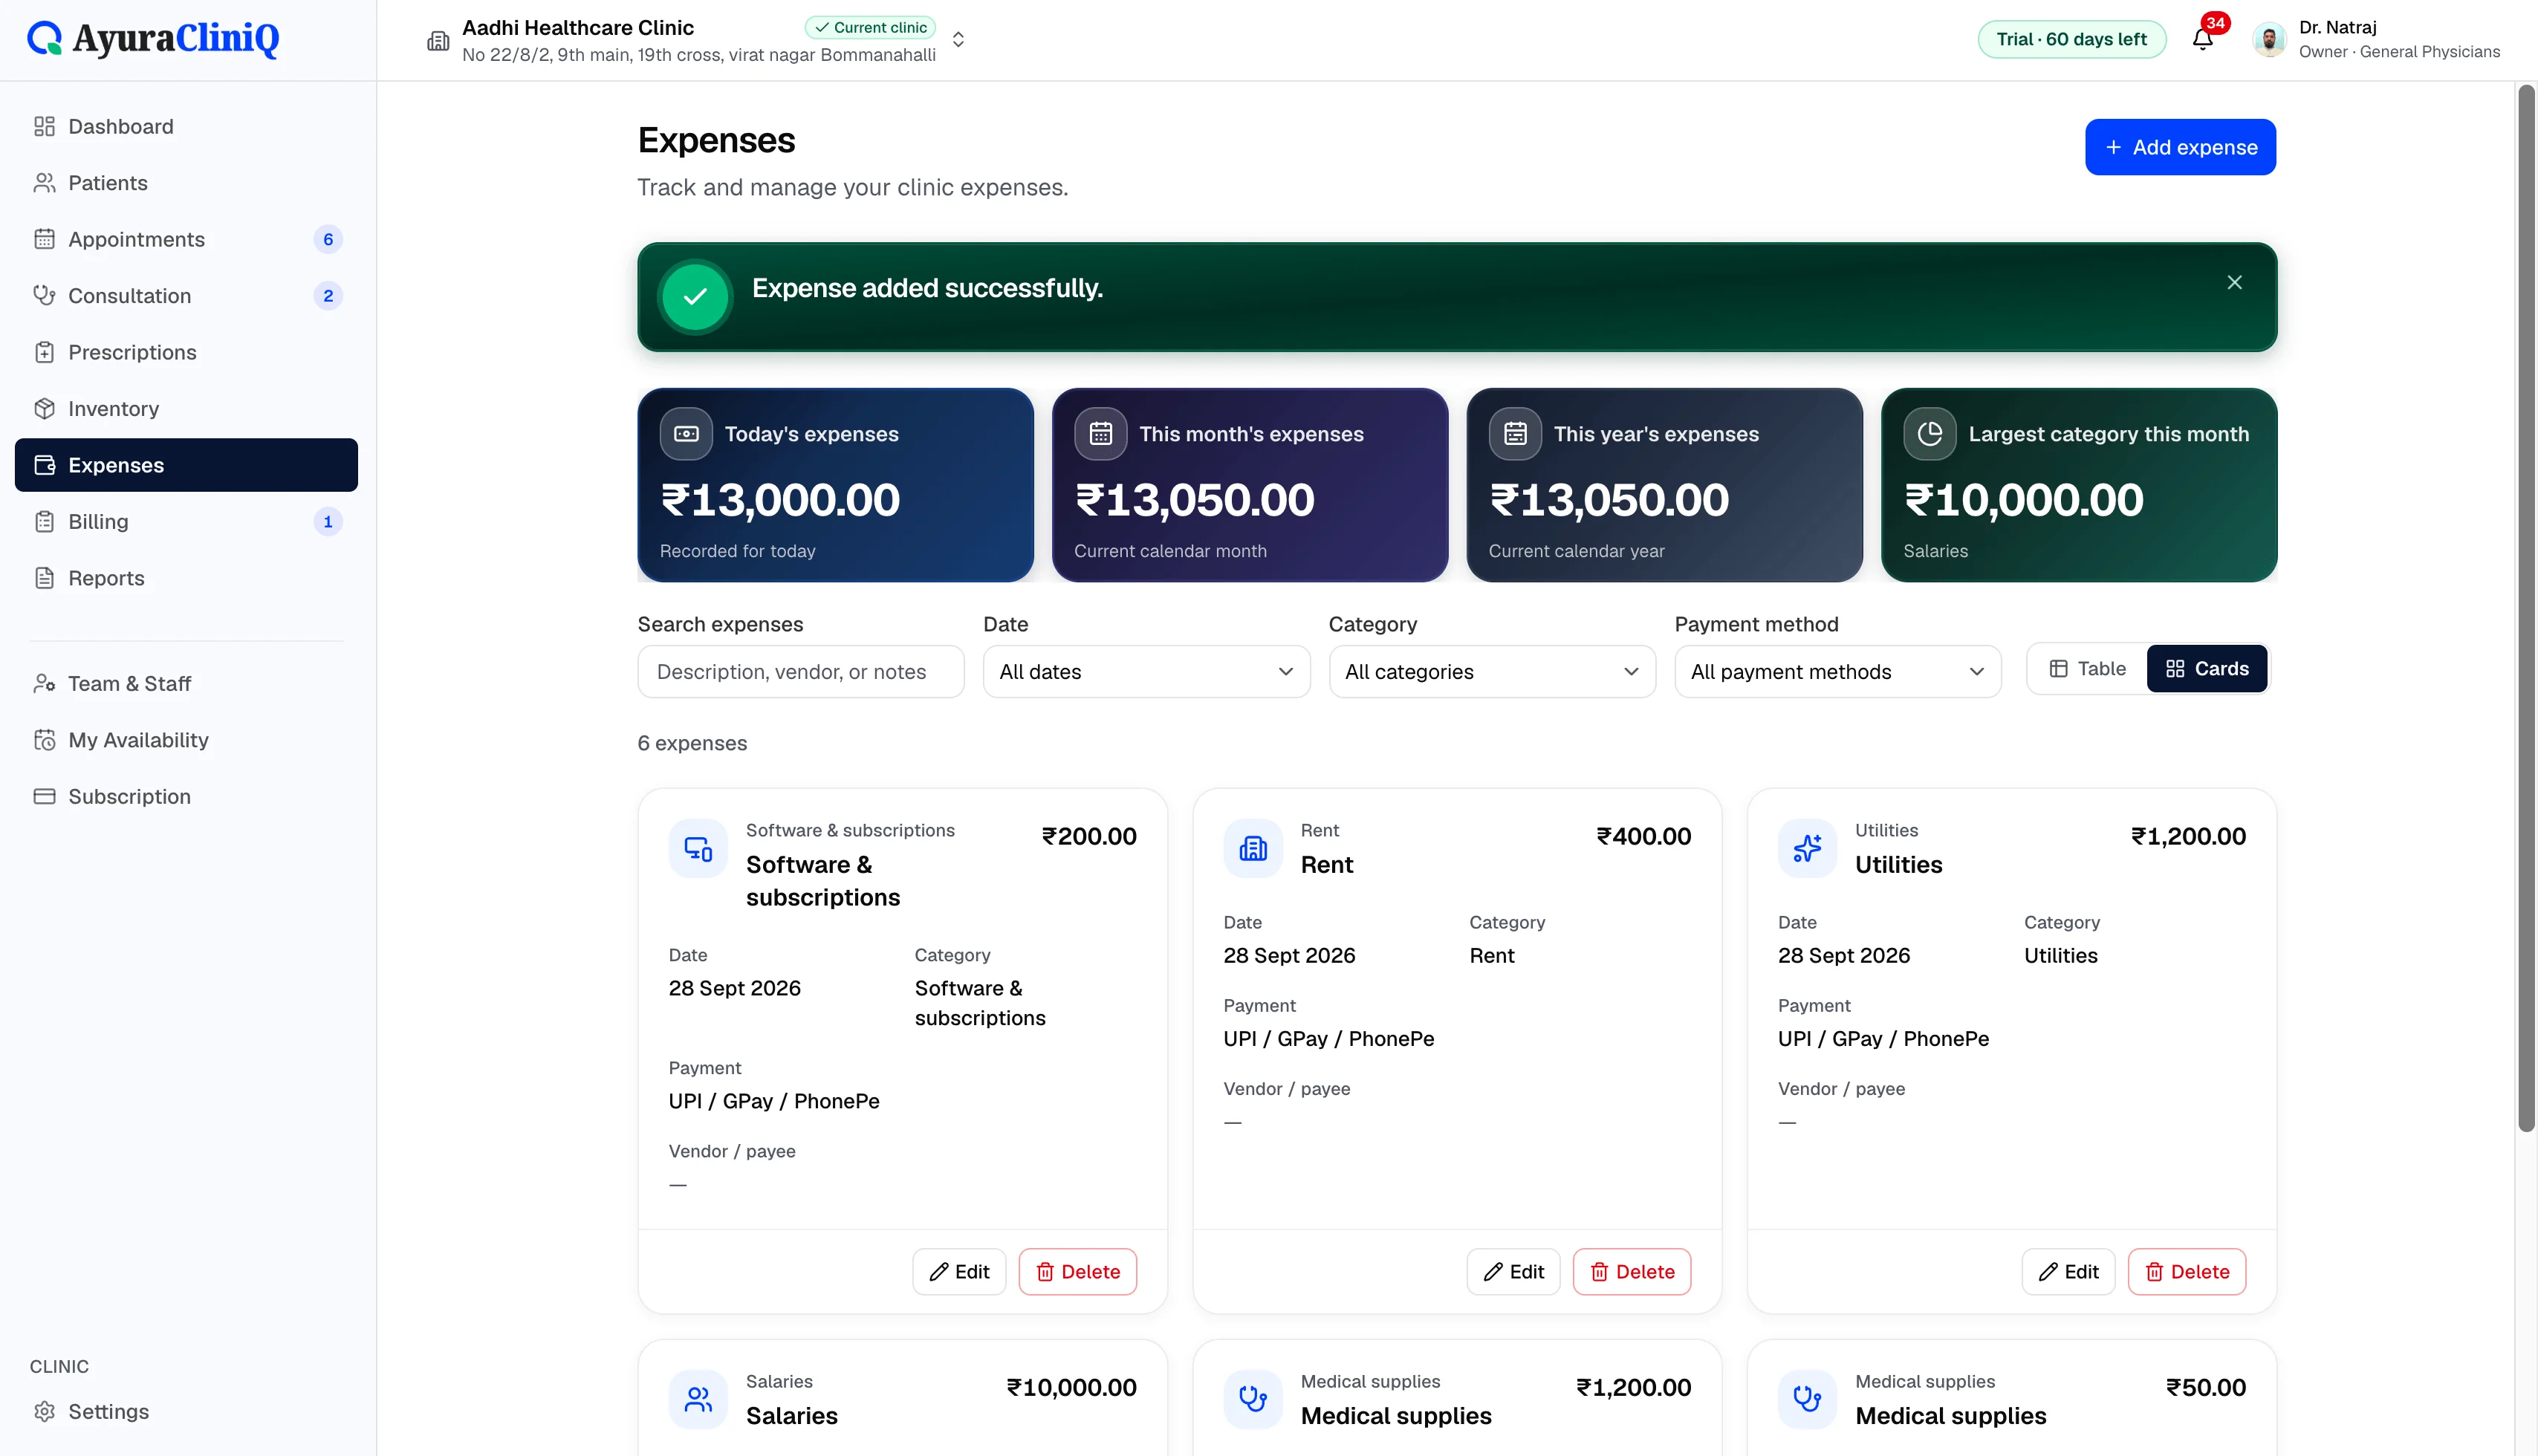Click the ₹1,200.00 Medical supplies stethoscope icon
Screen dimensions: 2538x1456
[1253, 1399]
